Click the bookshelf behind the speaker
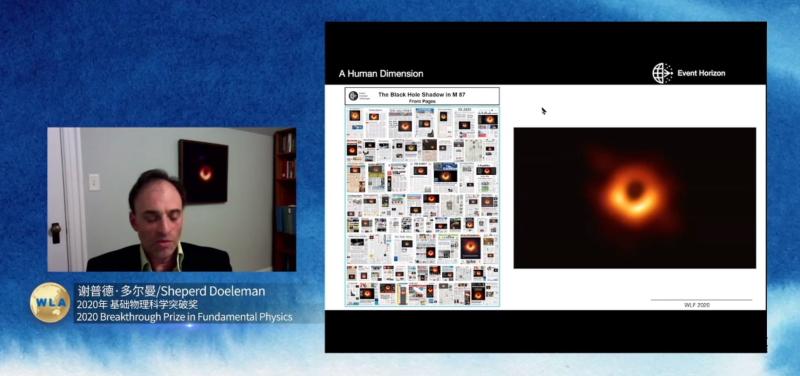 [284, 199]
